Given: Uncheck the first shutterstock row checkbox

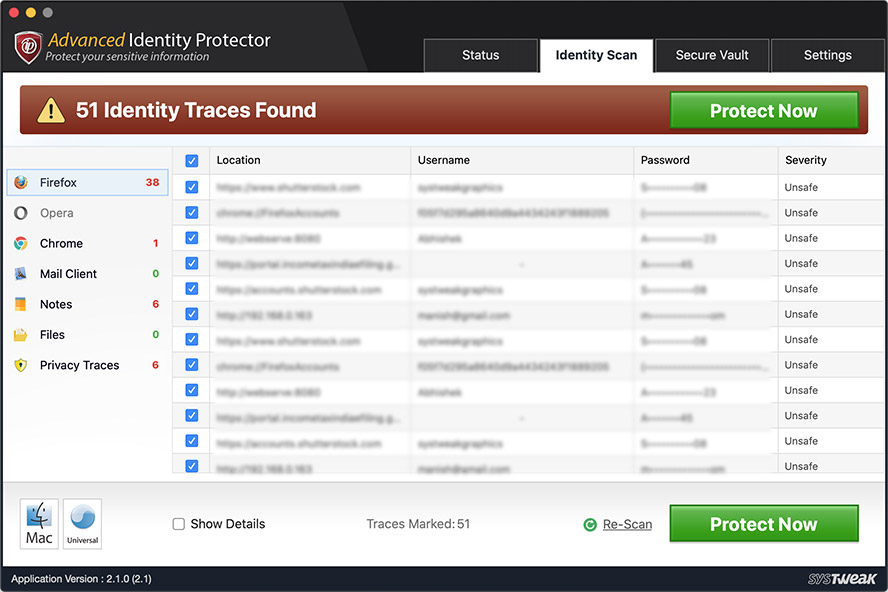Looking at the screenshot, I should pos(192,187).
